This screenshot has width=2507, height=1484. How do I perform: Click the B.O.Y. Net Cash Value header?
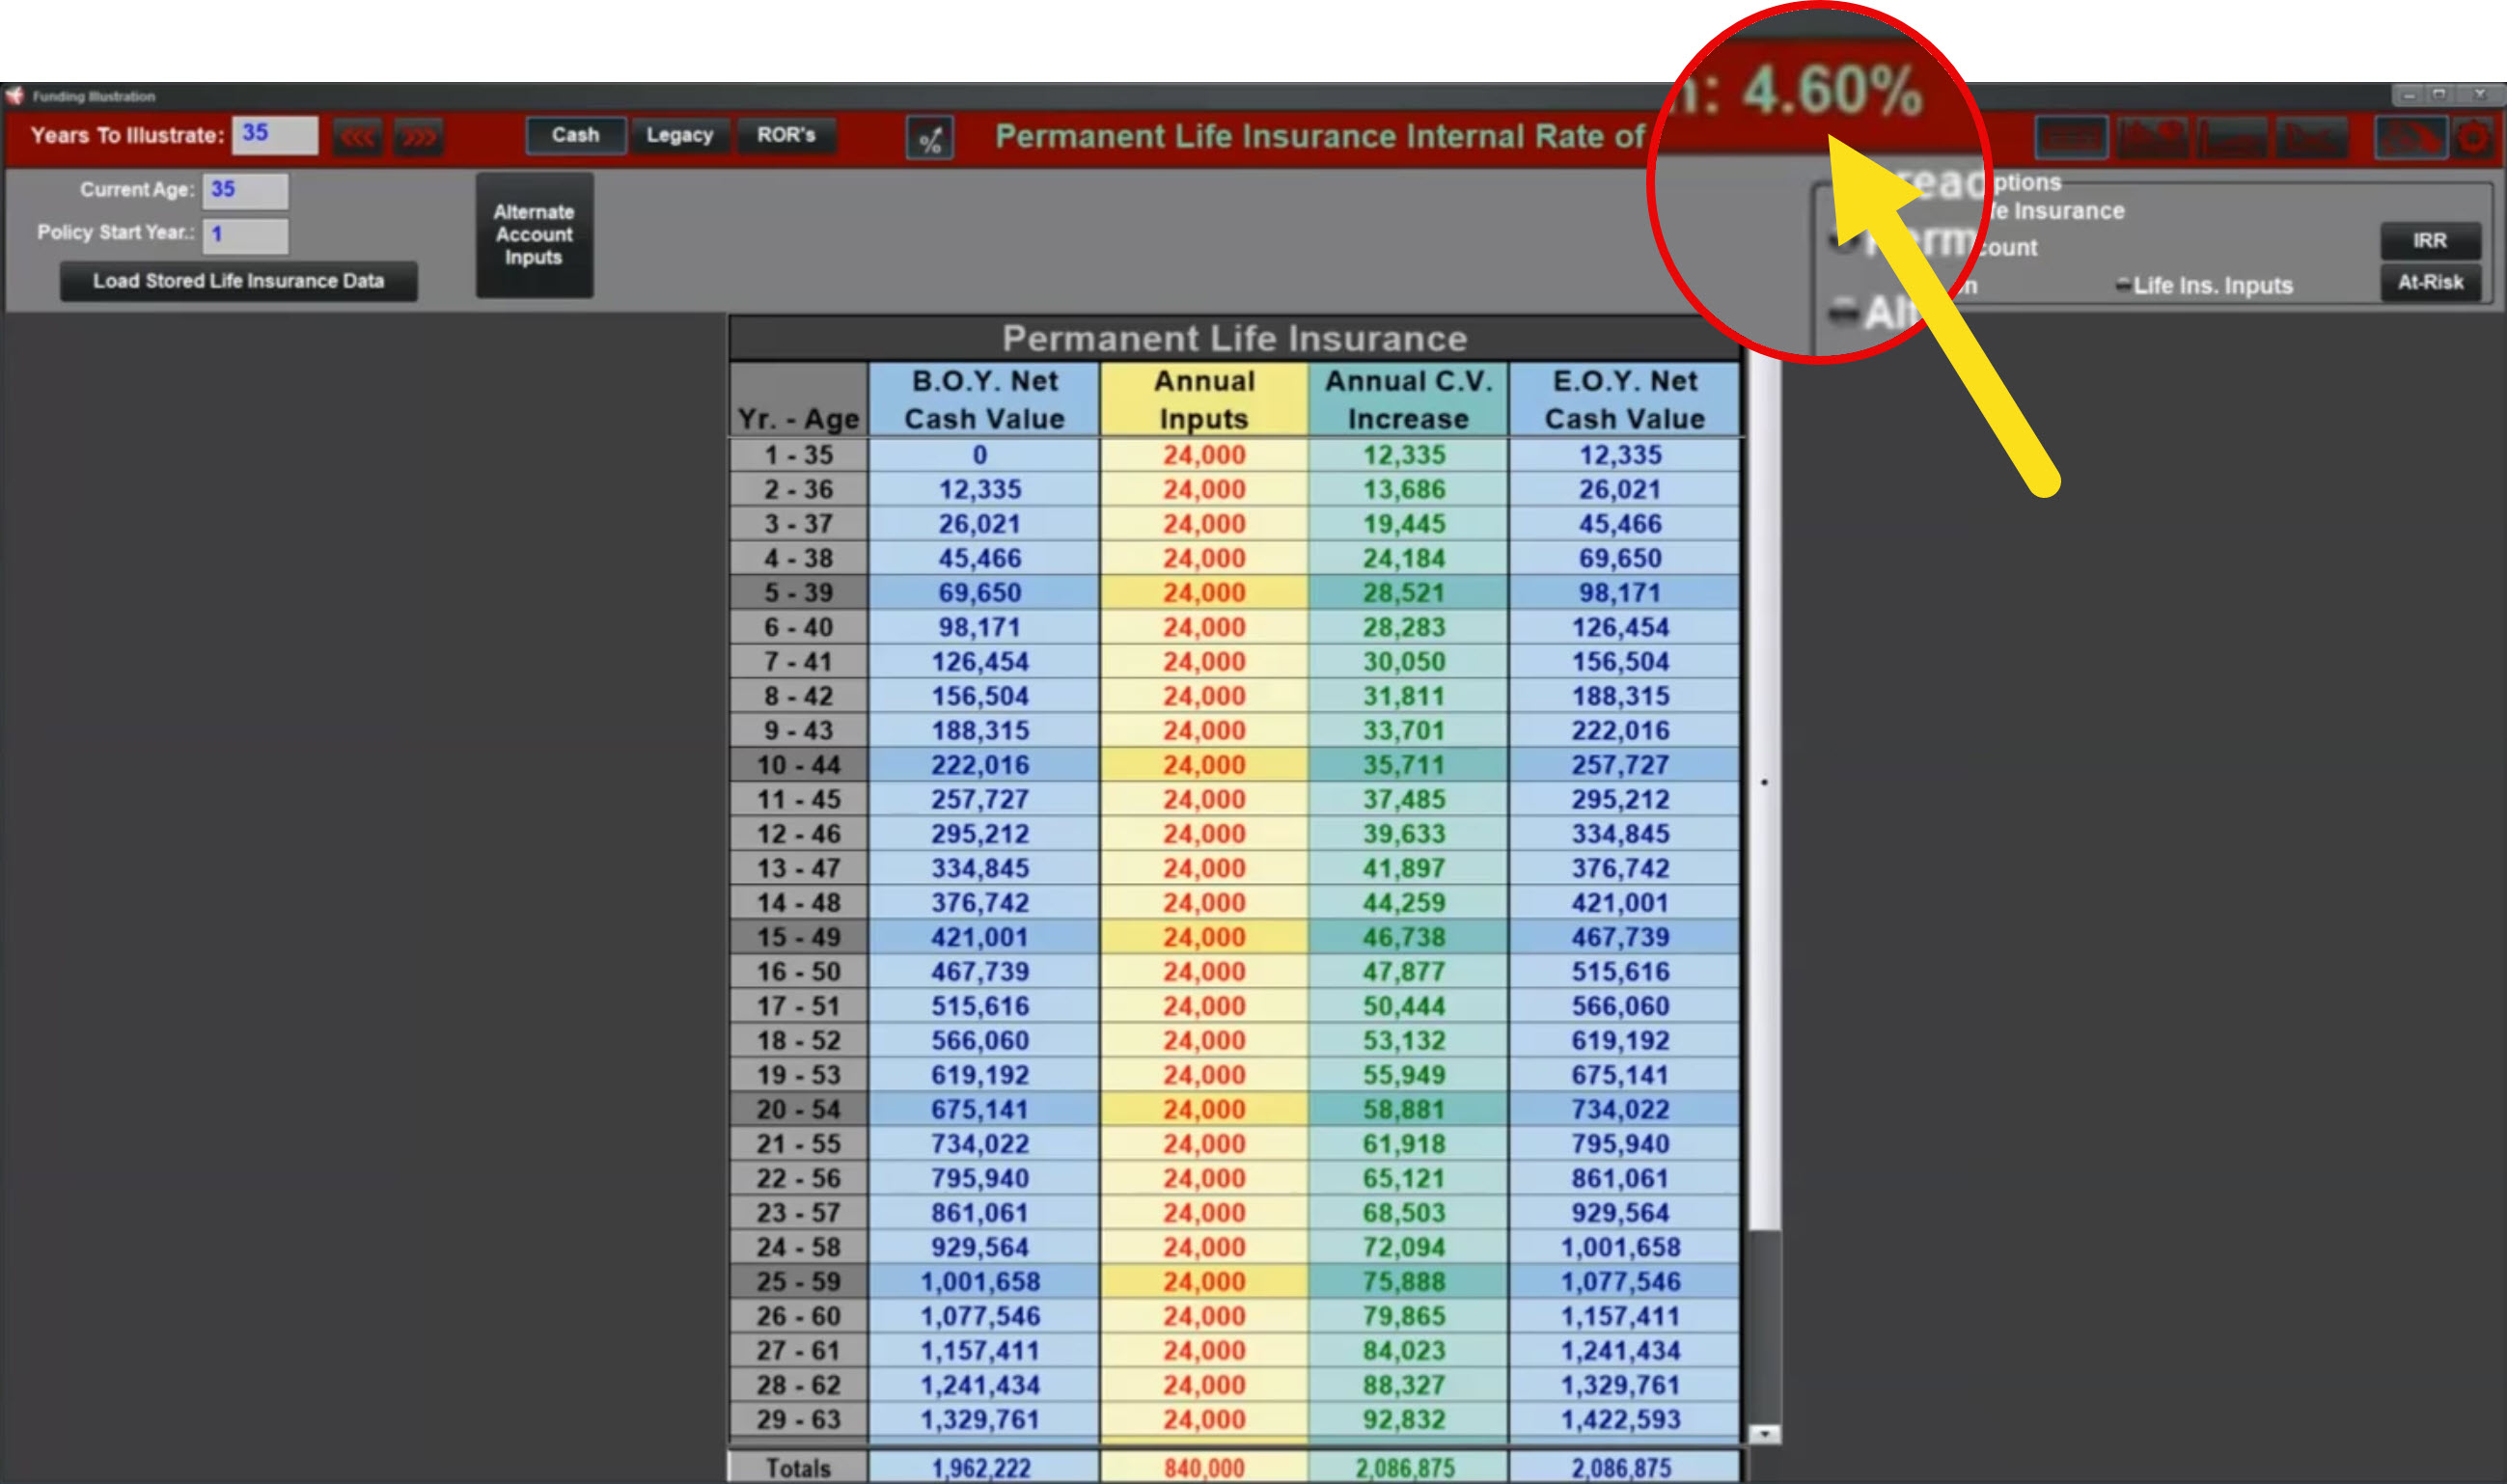coord(984,399)
